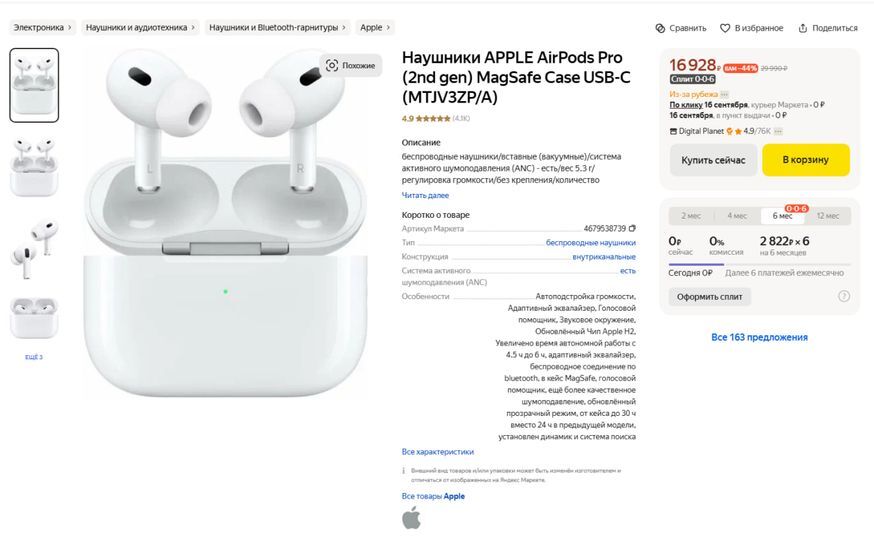The height and width of the screenshot is (545, 874).
Task: Open Все 163 предложения link
Action: [x=759, y=337]
